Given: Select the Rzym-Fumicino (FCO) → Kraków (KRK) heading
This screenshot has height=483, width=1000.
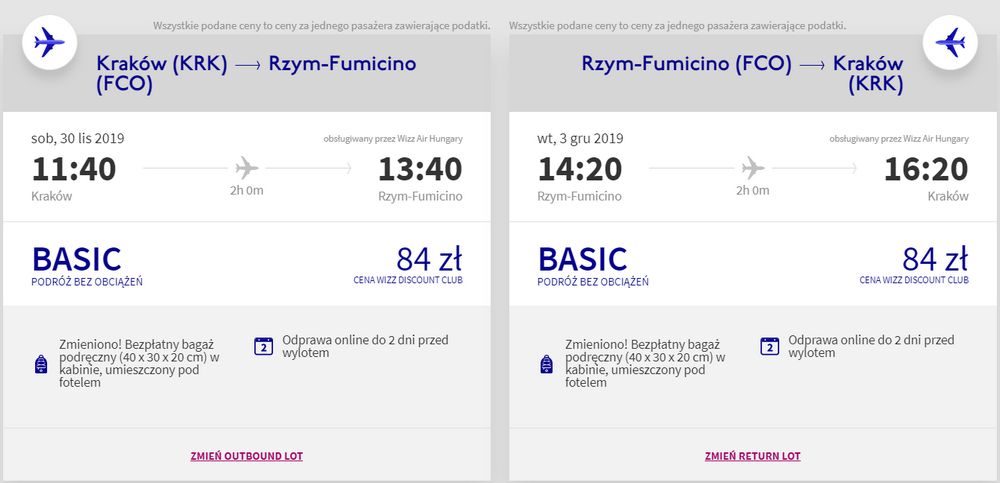Looking at the screenshot, I should coord(742,73).
